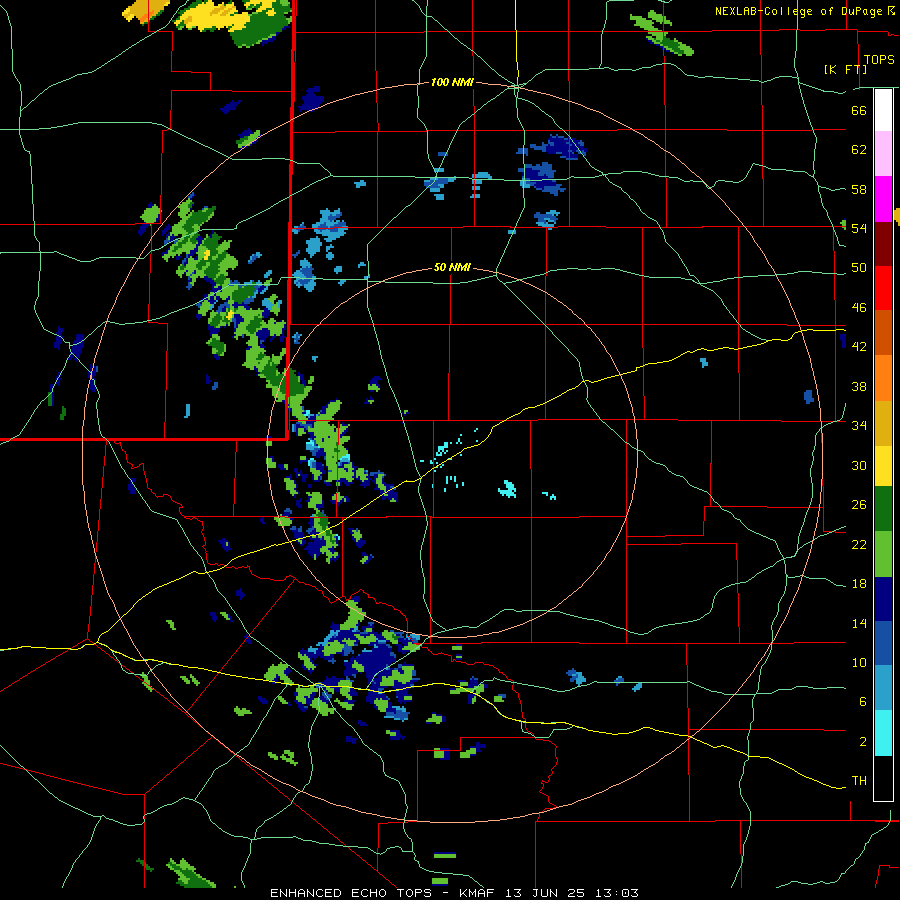Select the magenta segment in the color scale
Viewport: 900px width, 900px height.
pyautogui.click(x=883, y=199)
